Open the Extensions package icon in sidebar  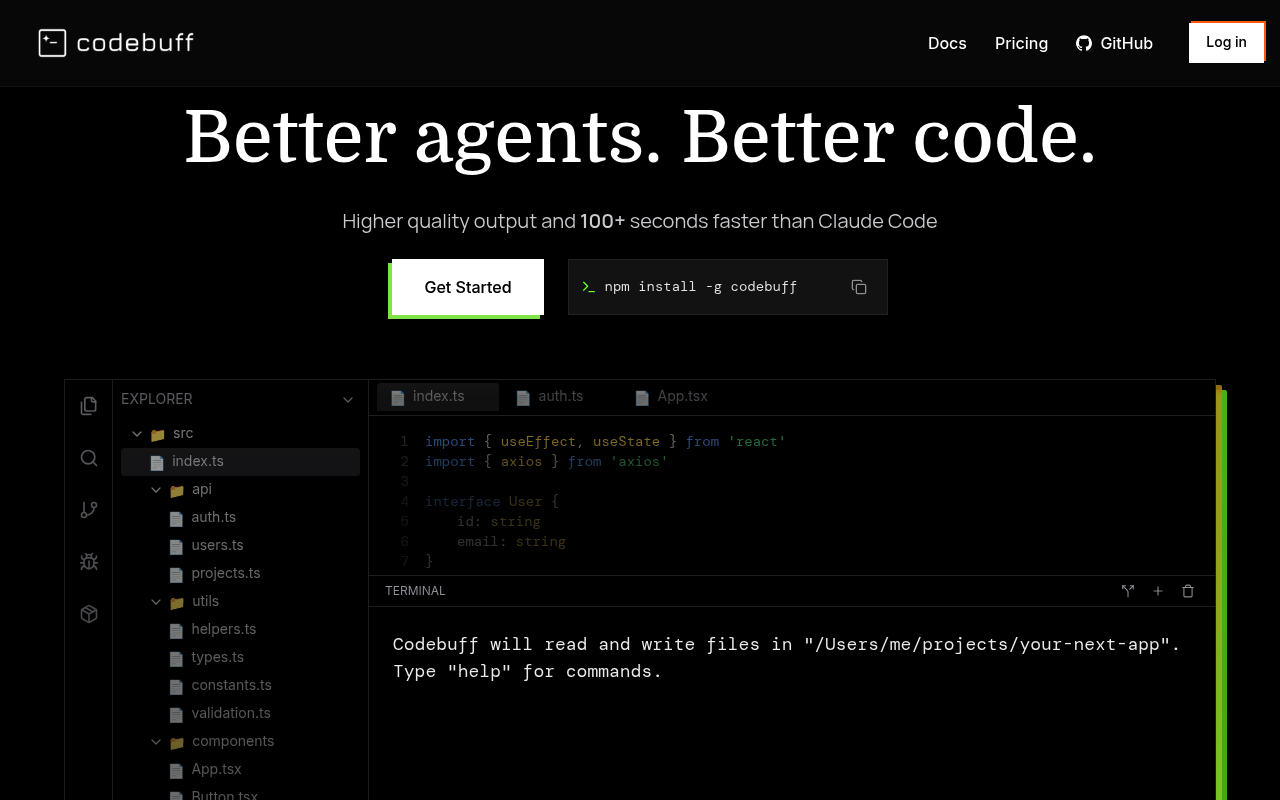pos(89,614)
